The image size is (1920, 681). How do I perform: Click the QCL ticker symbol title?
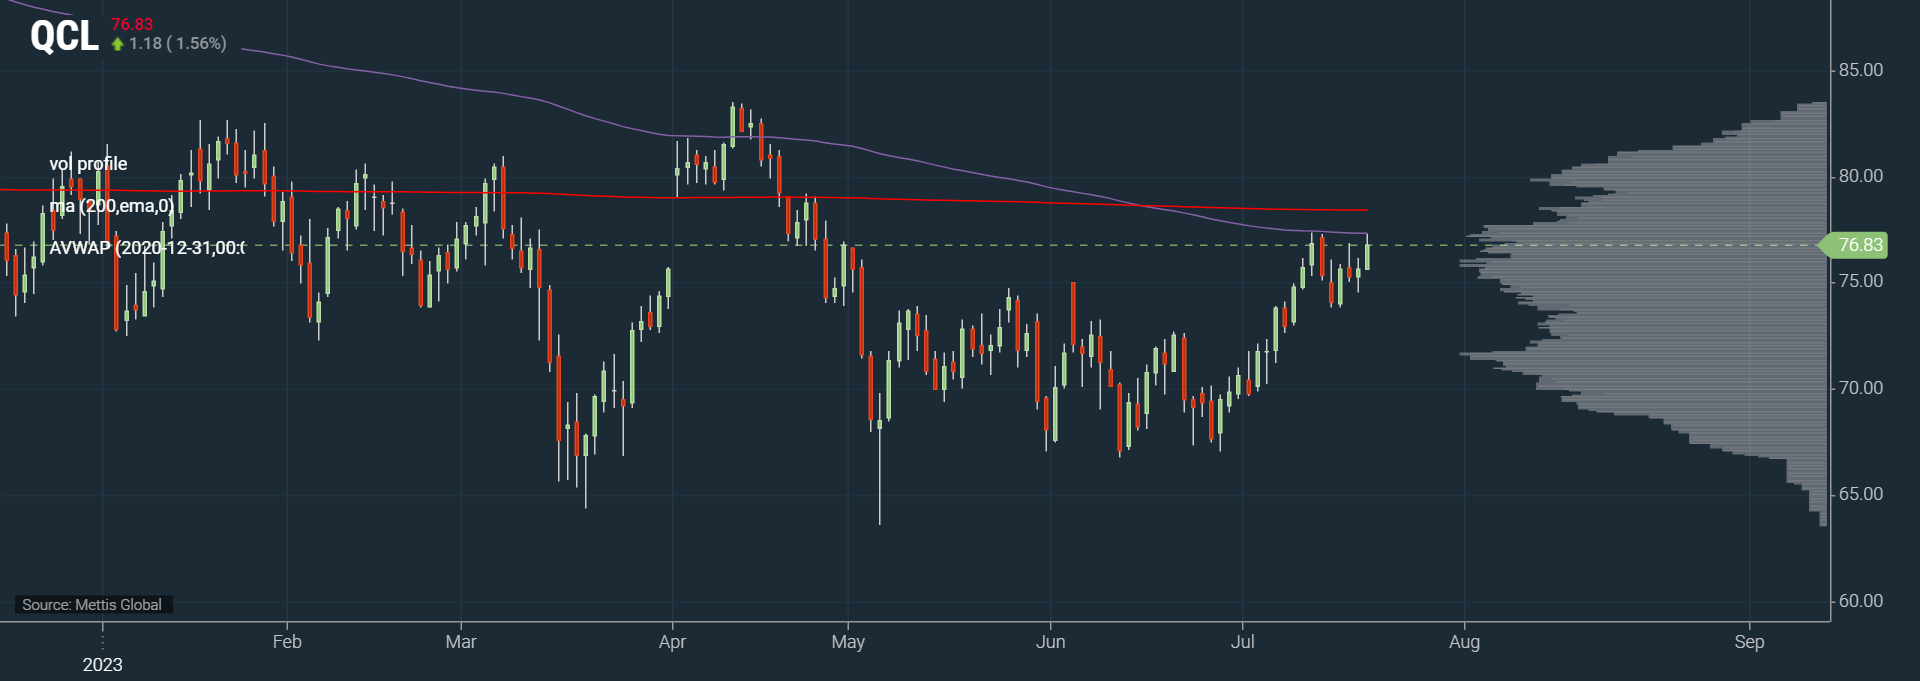point(65,37)
